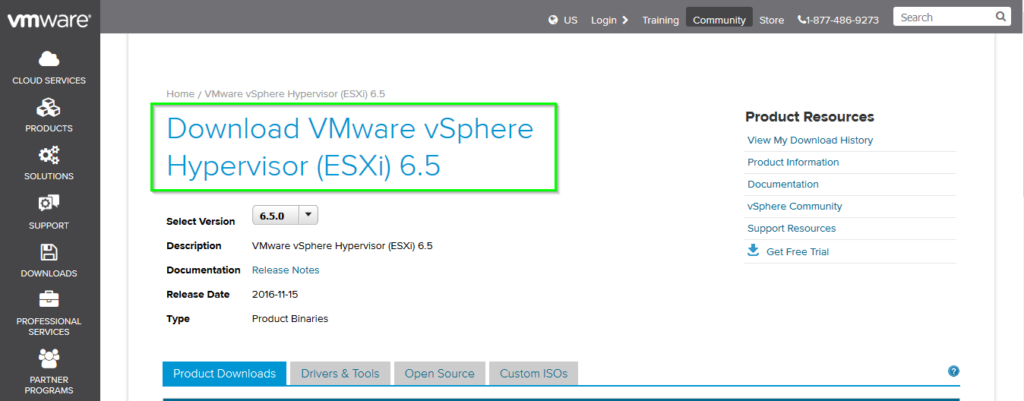
Task: Open Downloads floppy disk icon
Action: pos(49,252)
